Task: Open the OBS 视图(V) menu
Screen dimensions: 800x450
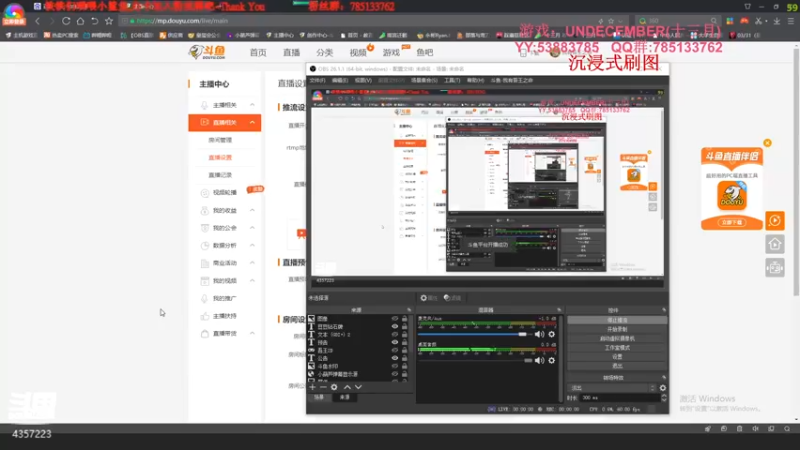Action: [363, 80]
